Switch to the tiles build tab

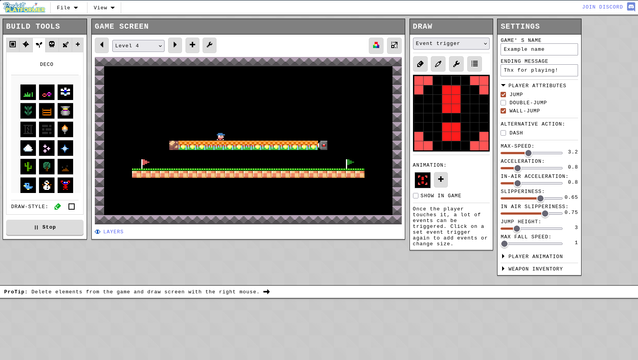pyautogui.click(x=13, y=44)
